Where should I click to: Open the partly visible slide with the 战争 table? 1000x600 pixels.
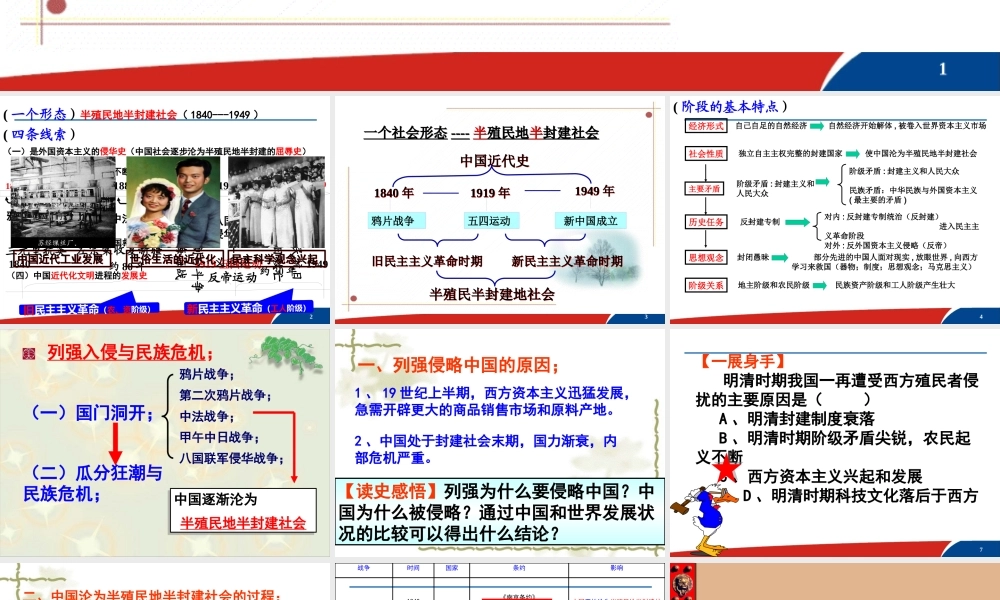pyautogui.click(x=499, y=581)
